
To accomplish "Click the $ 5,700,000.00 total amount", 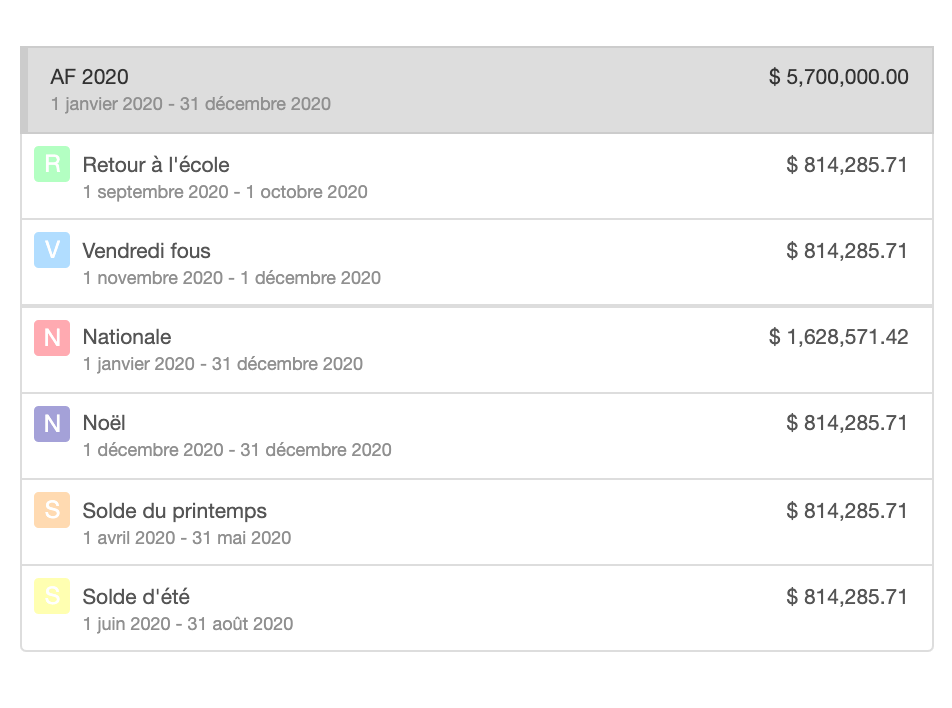I will 837,76.
